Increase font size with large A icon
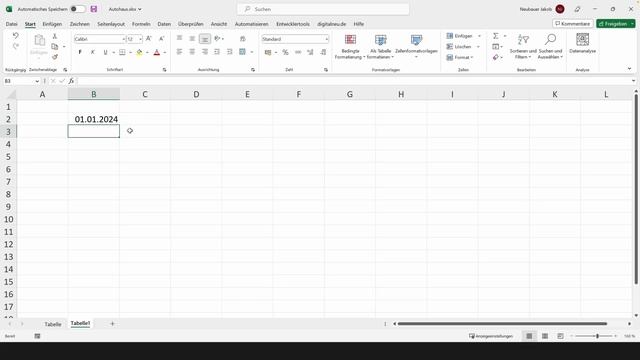This screenshot has height=360, width=640. [x=149, y=39]
